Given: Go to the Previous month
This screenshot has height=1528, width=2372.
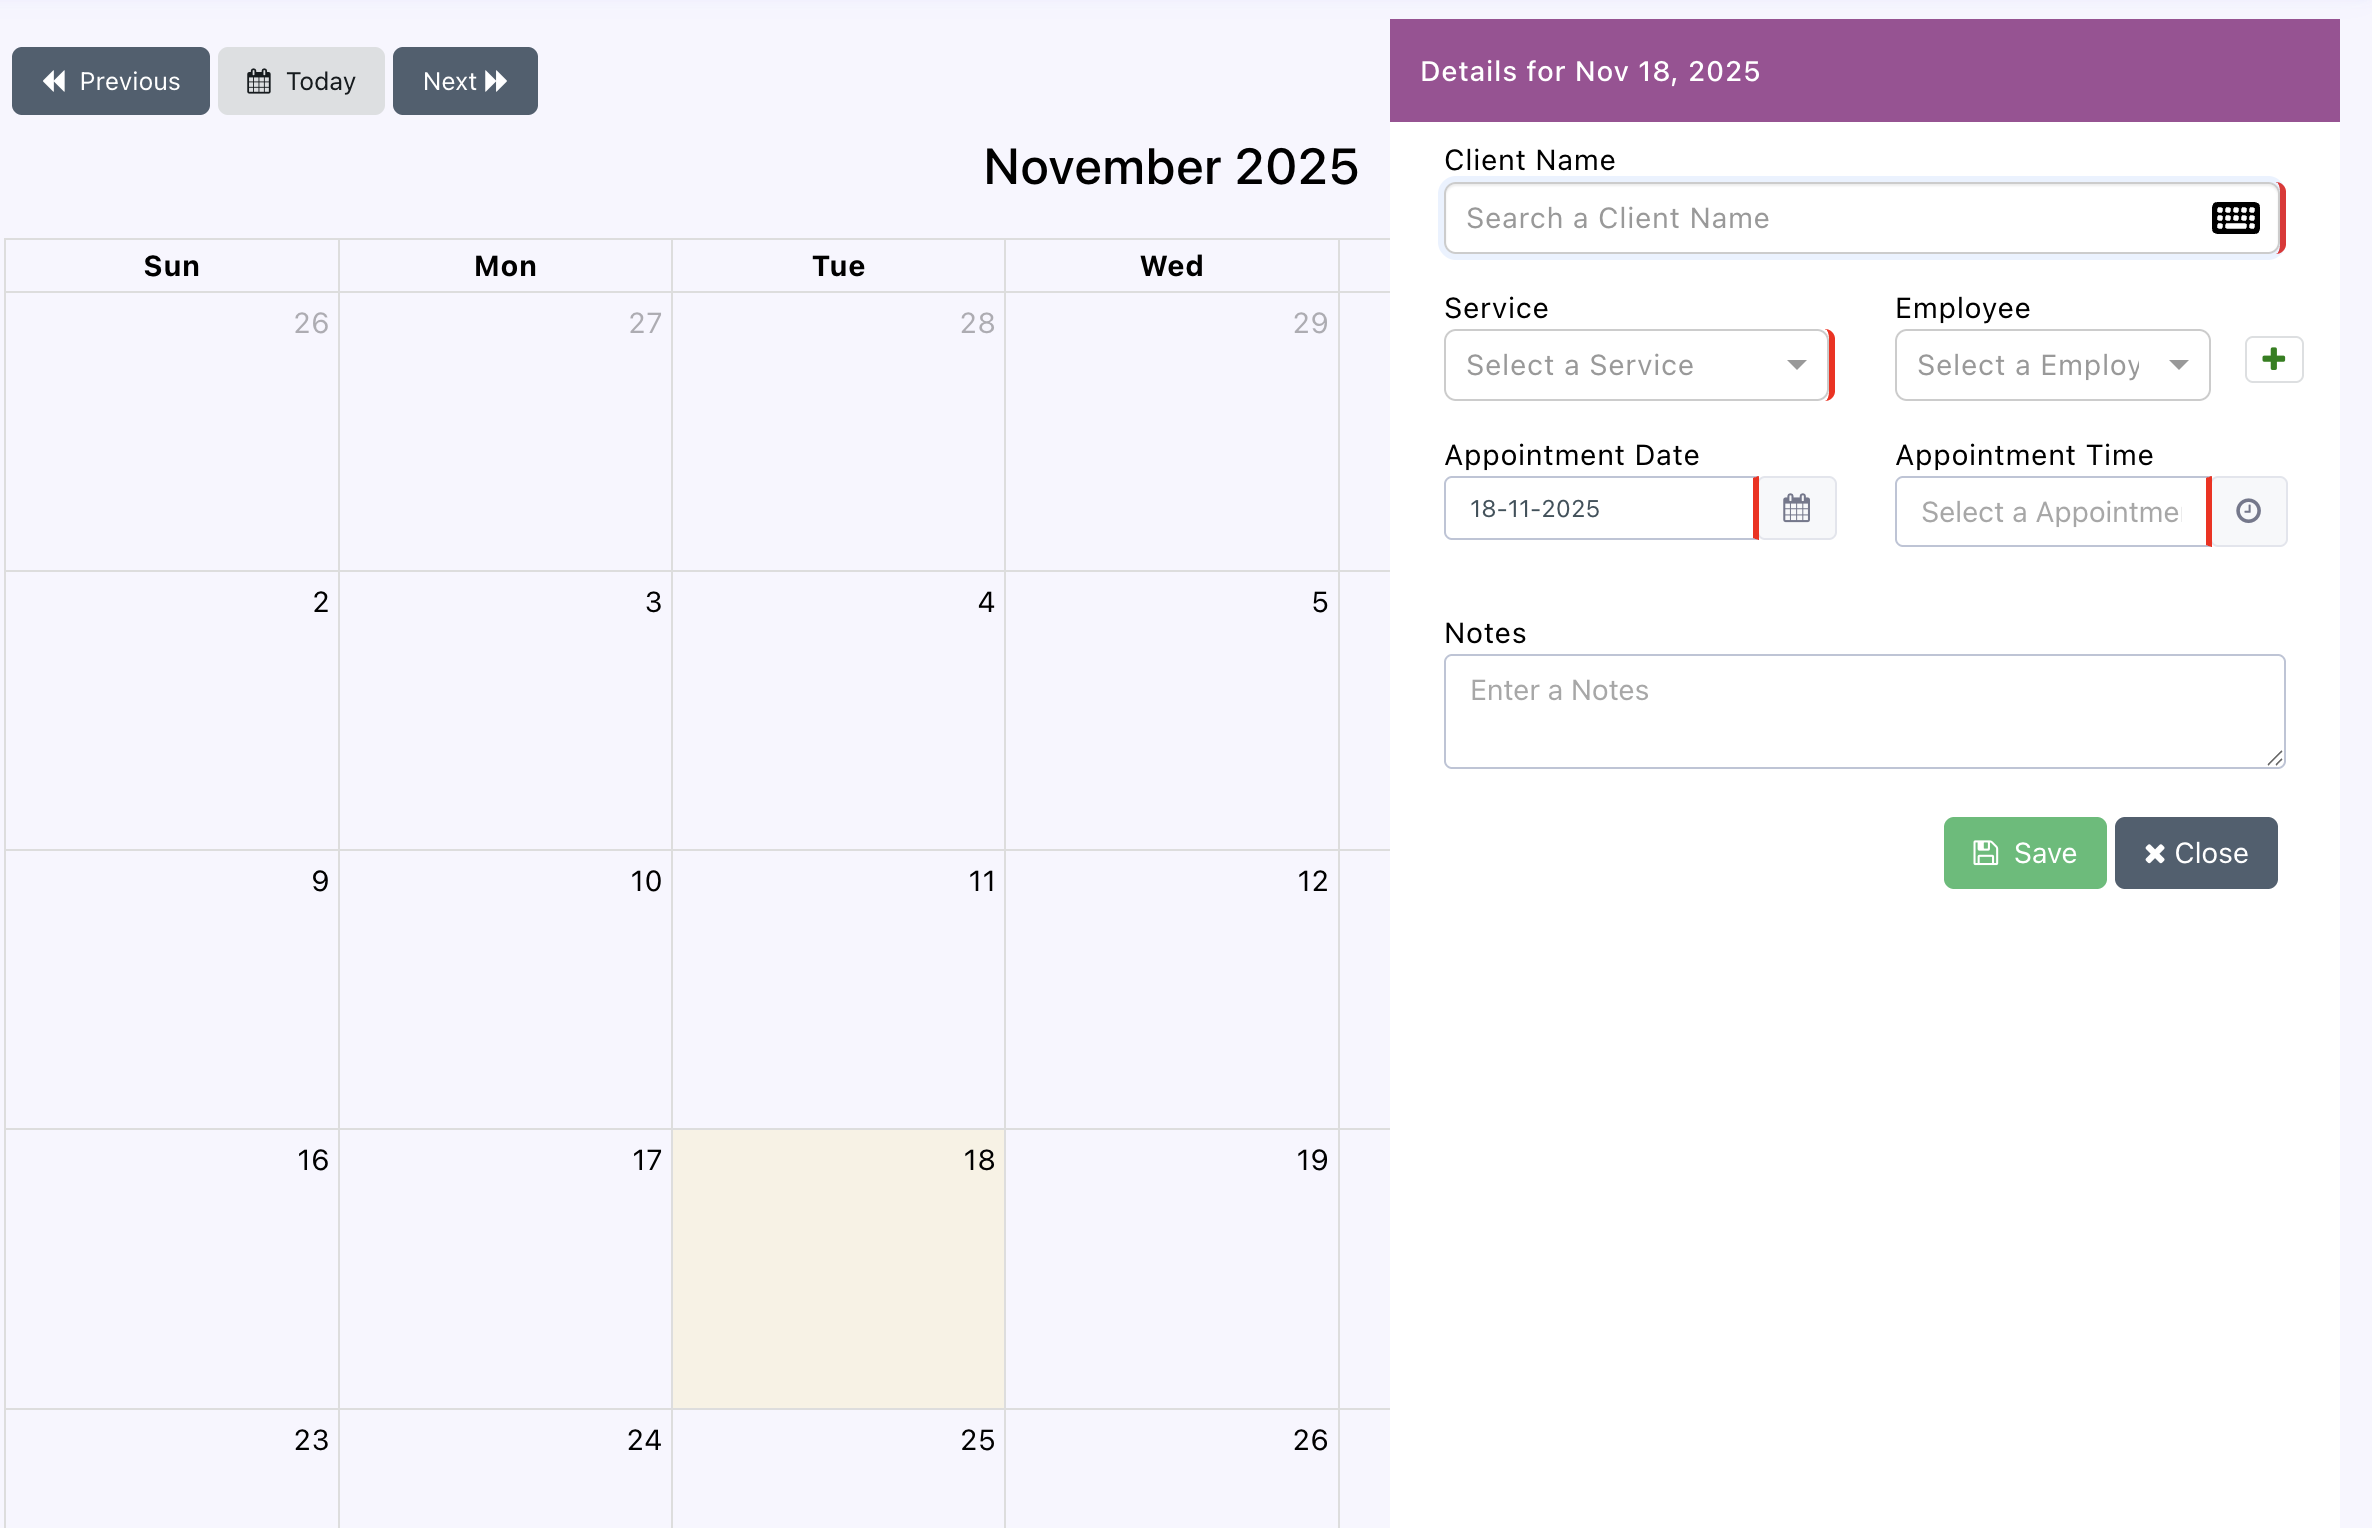Looking at the screenshot, I should click(x=111, y=81).
